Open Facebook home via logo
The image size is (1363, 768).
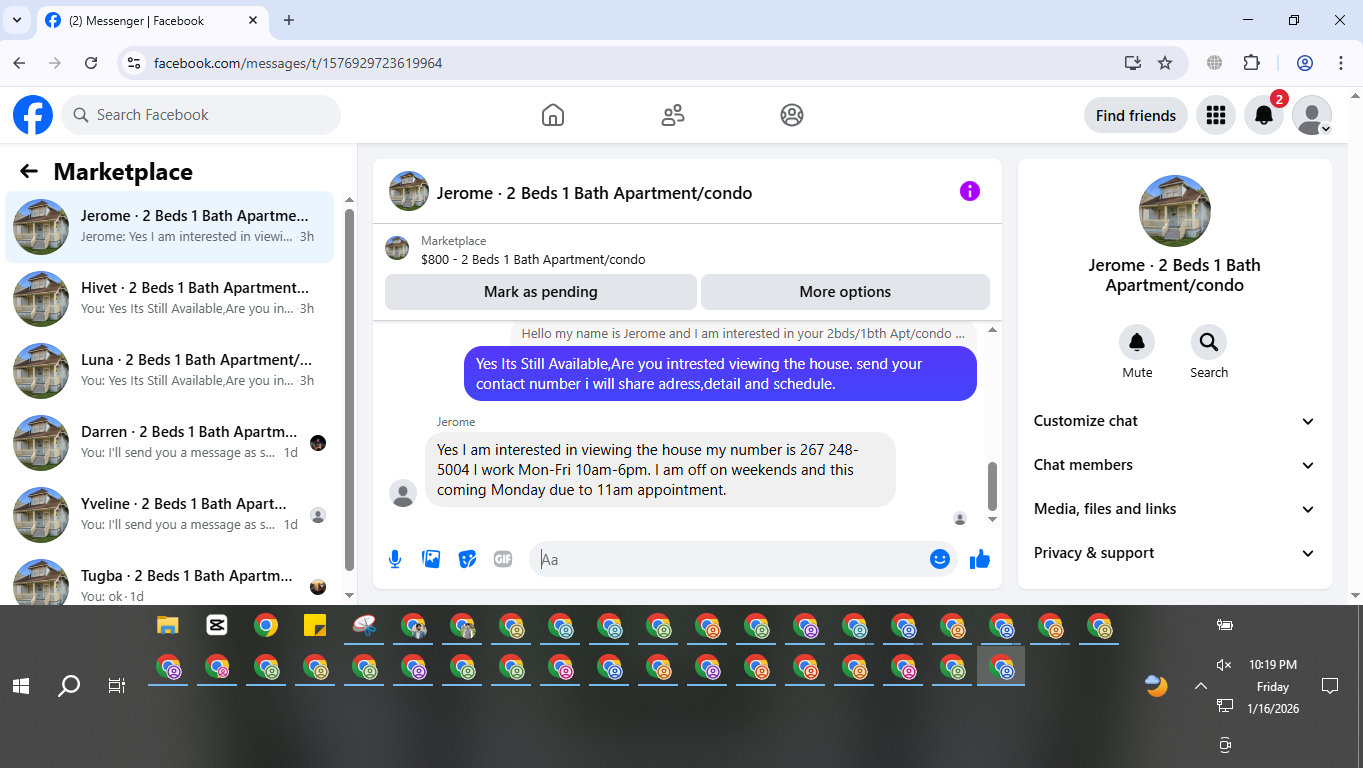(x=33, y=115)
